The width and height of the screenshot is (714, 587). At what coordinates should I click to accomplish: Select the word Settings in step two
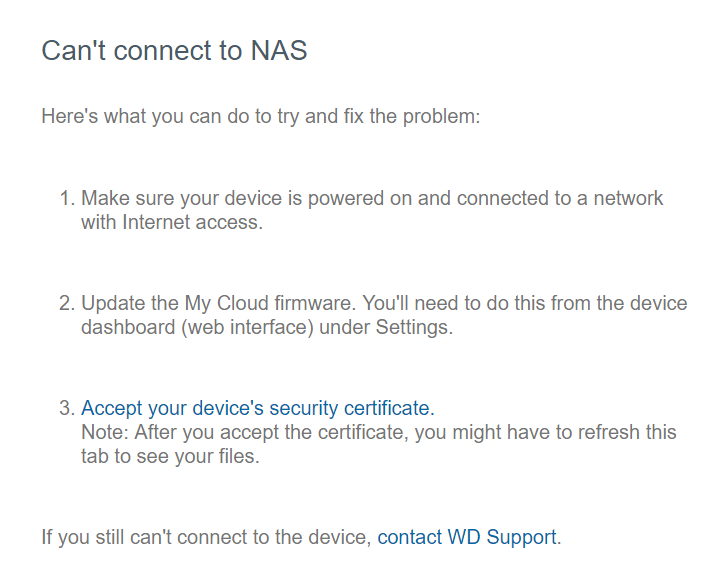412,327
